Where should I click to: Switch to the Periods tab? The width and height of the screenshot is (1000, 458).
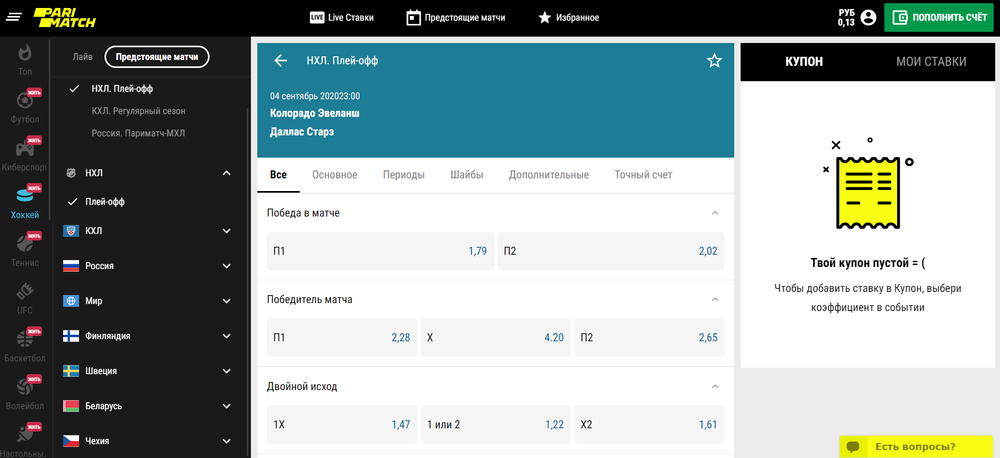point(403,175)
